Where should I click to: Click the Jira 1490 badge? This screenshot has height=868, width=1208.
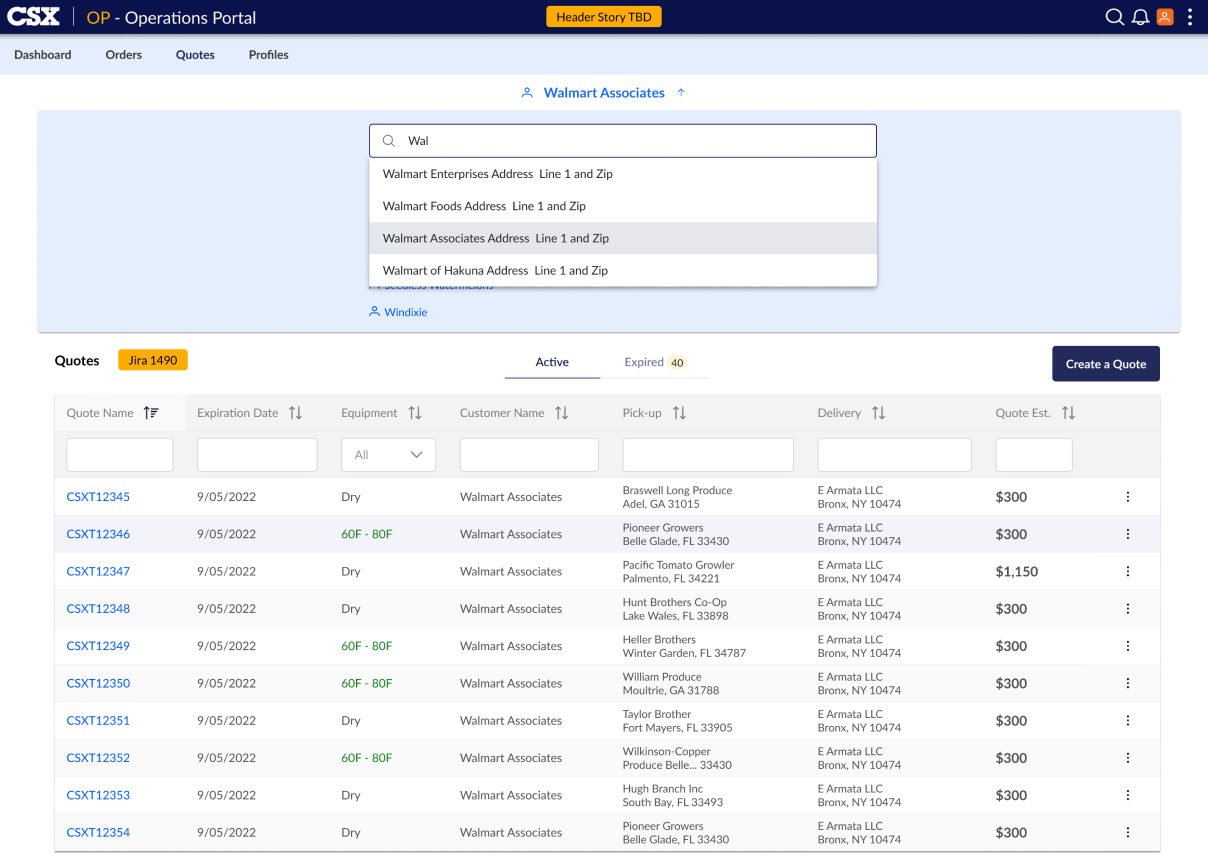153,360
